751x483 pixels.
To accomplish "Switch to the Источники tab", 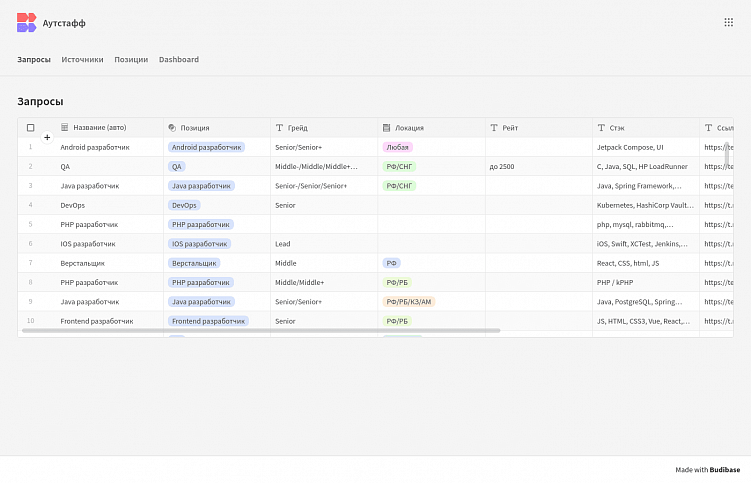I will (x=82, y=59).
